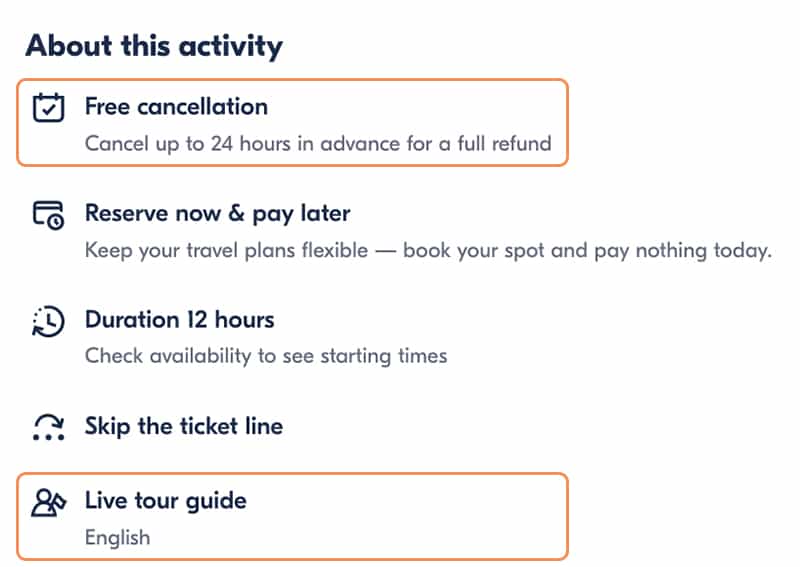Click the Reserve now pay later card icon
800x567 pixels.
[x=48, y=214]
